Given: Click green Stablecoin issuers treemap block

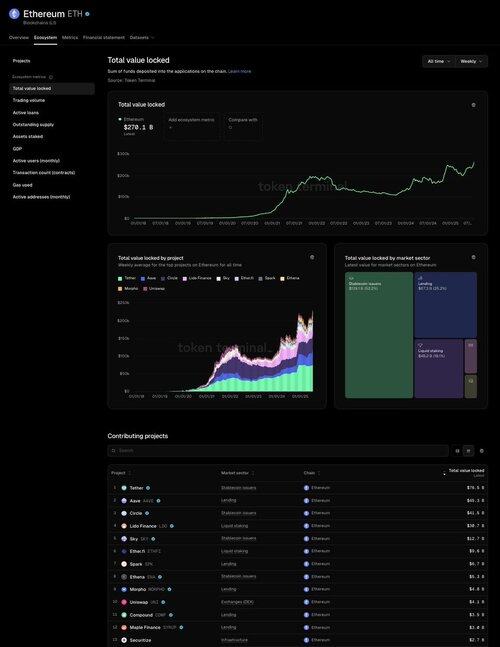Looking at the screenshot, I should click(x=379, y=335).
